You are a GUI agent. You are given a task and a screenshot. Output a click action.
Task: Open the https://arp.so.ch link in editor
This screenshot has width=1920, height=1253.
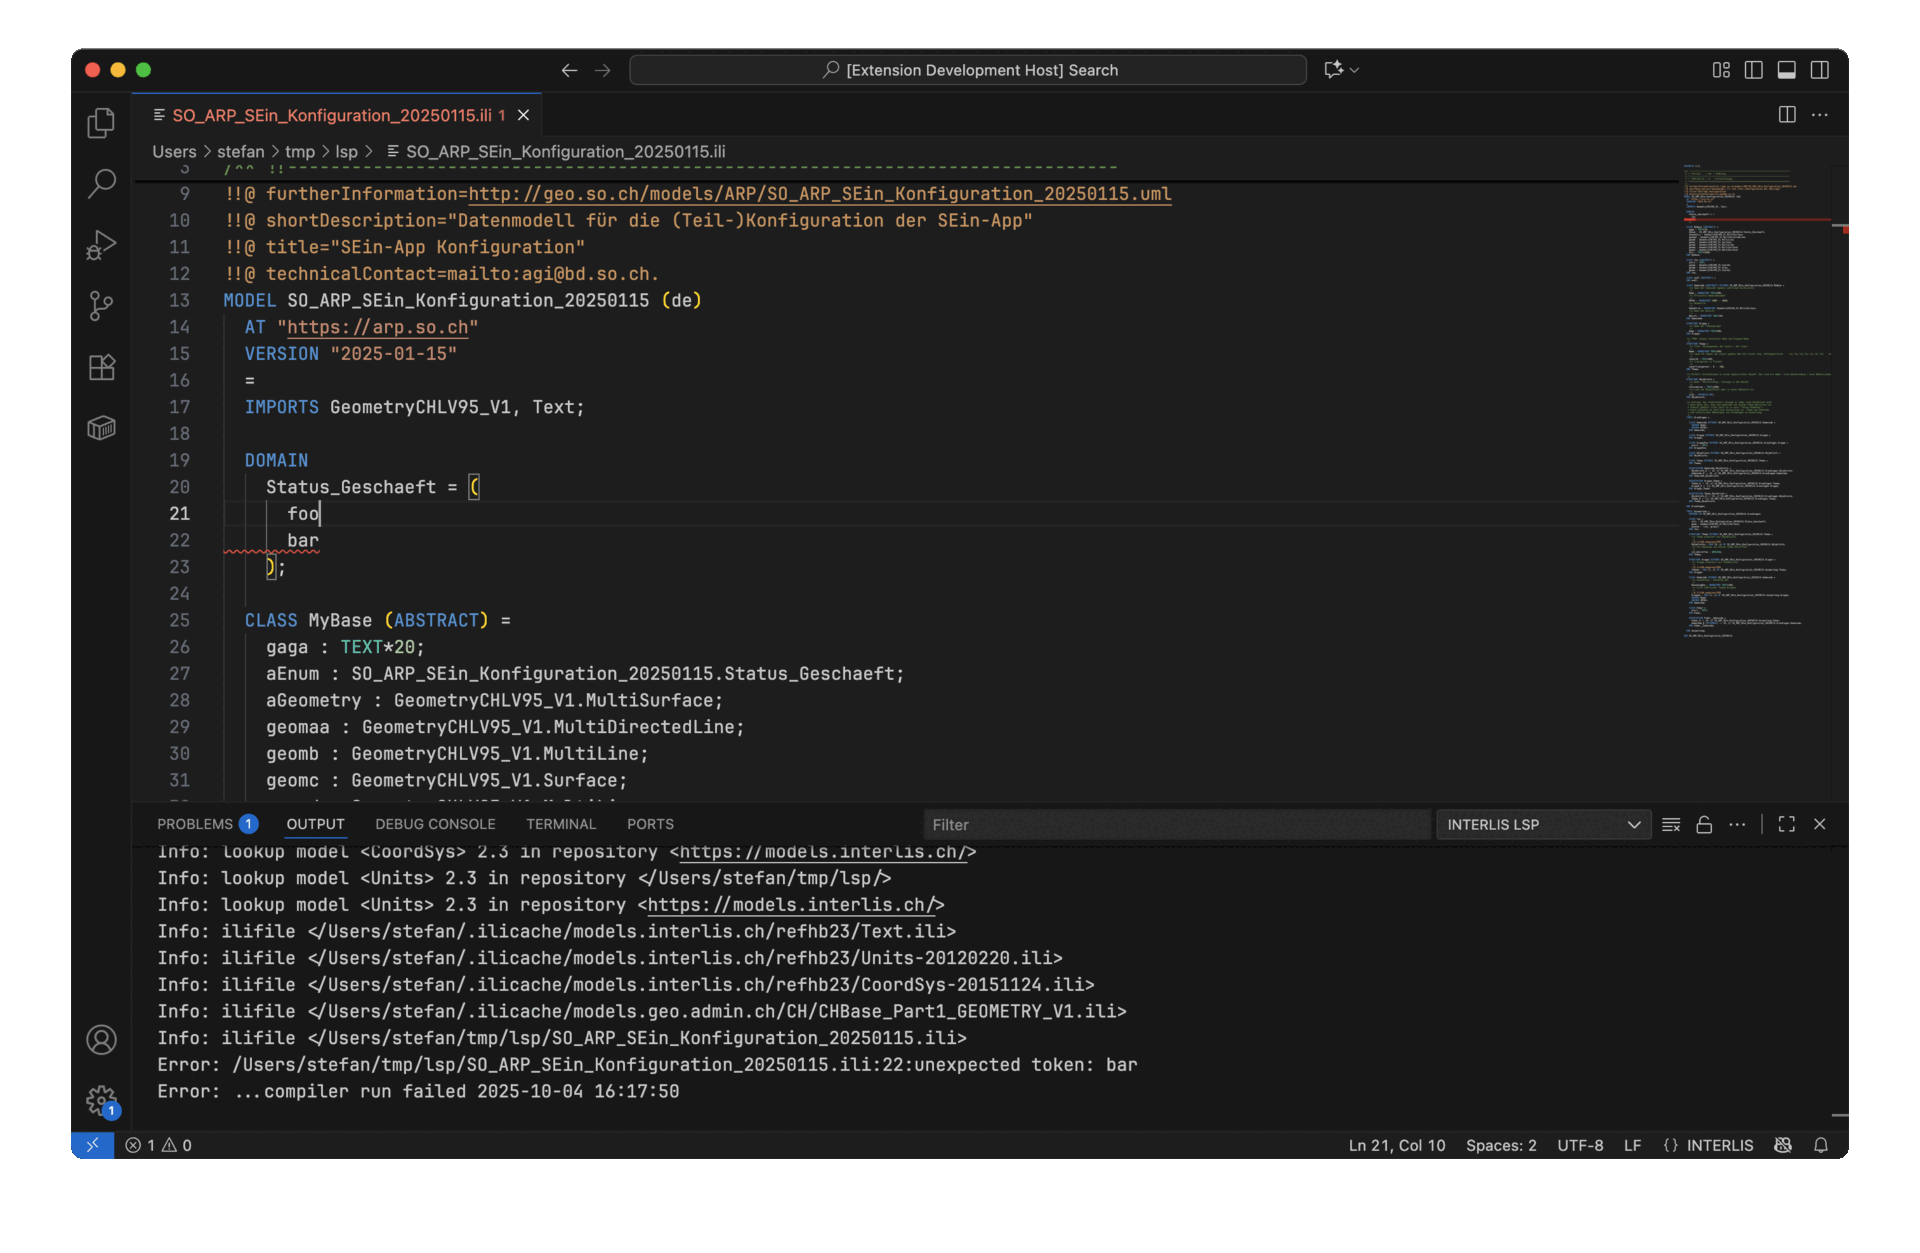[x=377, y=327]
